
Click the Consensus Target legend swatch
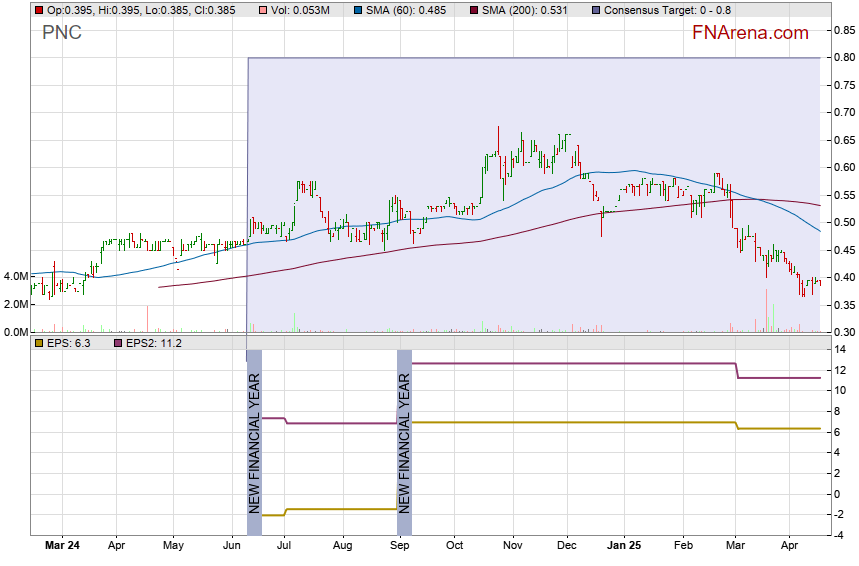(597, 10)
